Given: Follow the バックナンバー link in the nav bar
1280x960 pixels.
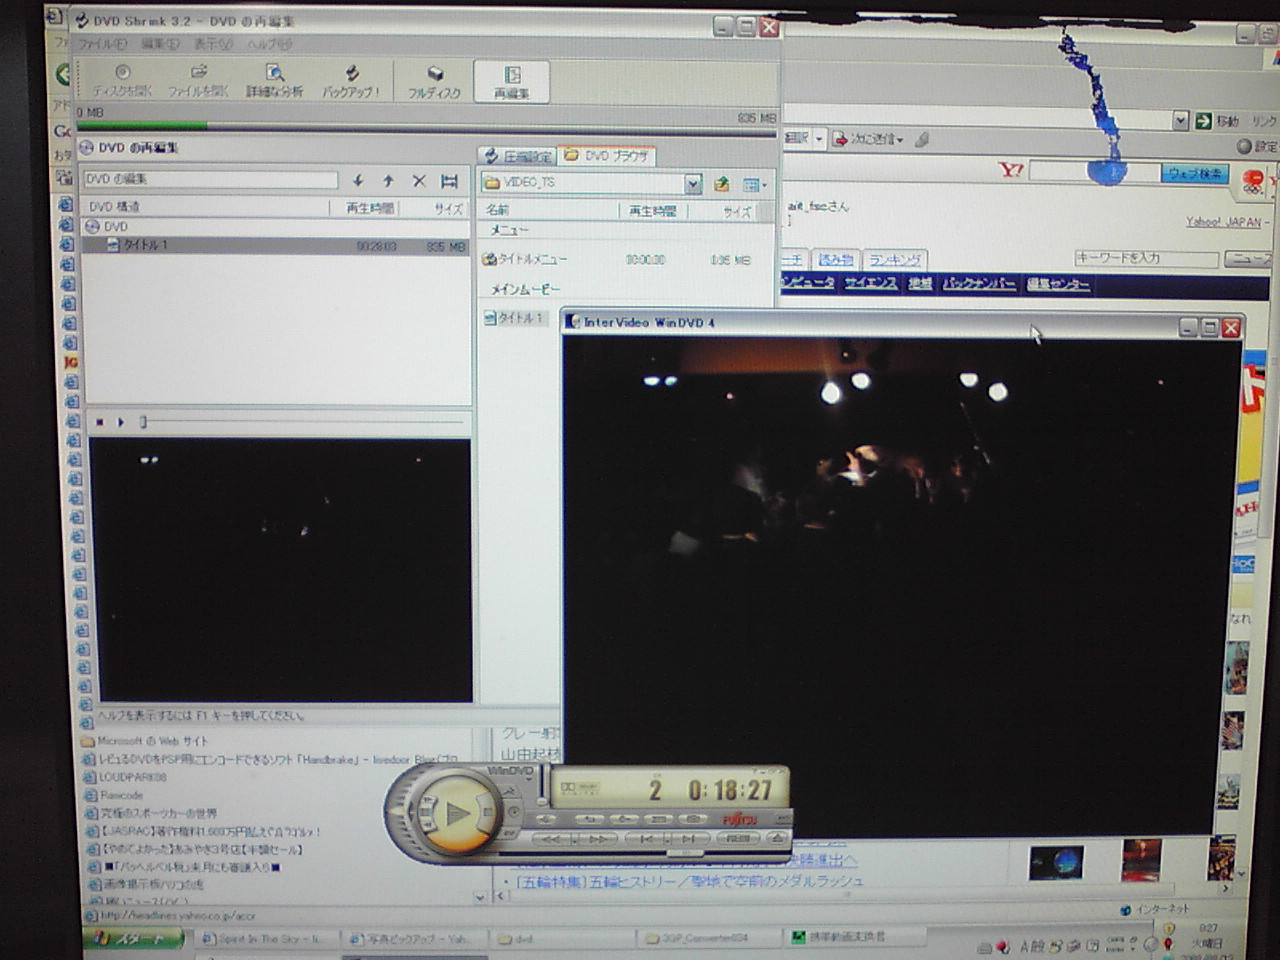Looking at the screenshot, I should (979, 284).
